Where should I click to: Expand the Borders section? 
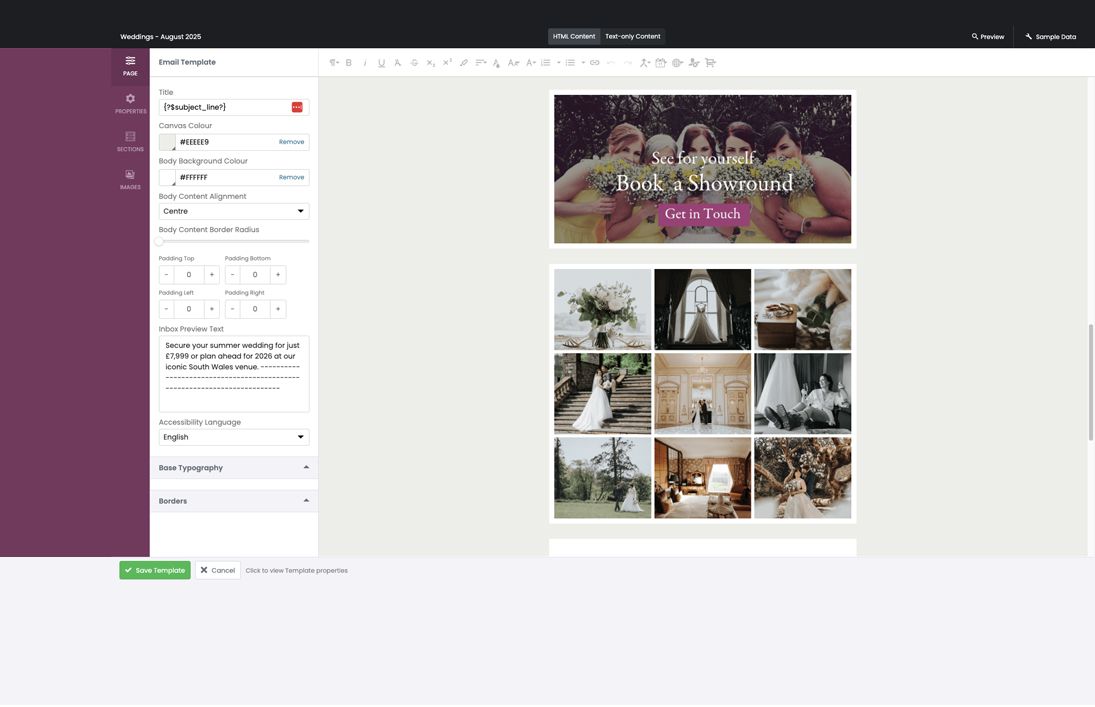(234, 501)
